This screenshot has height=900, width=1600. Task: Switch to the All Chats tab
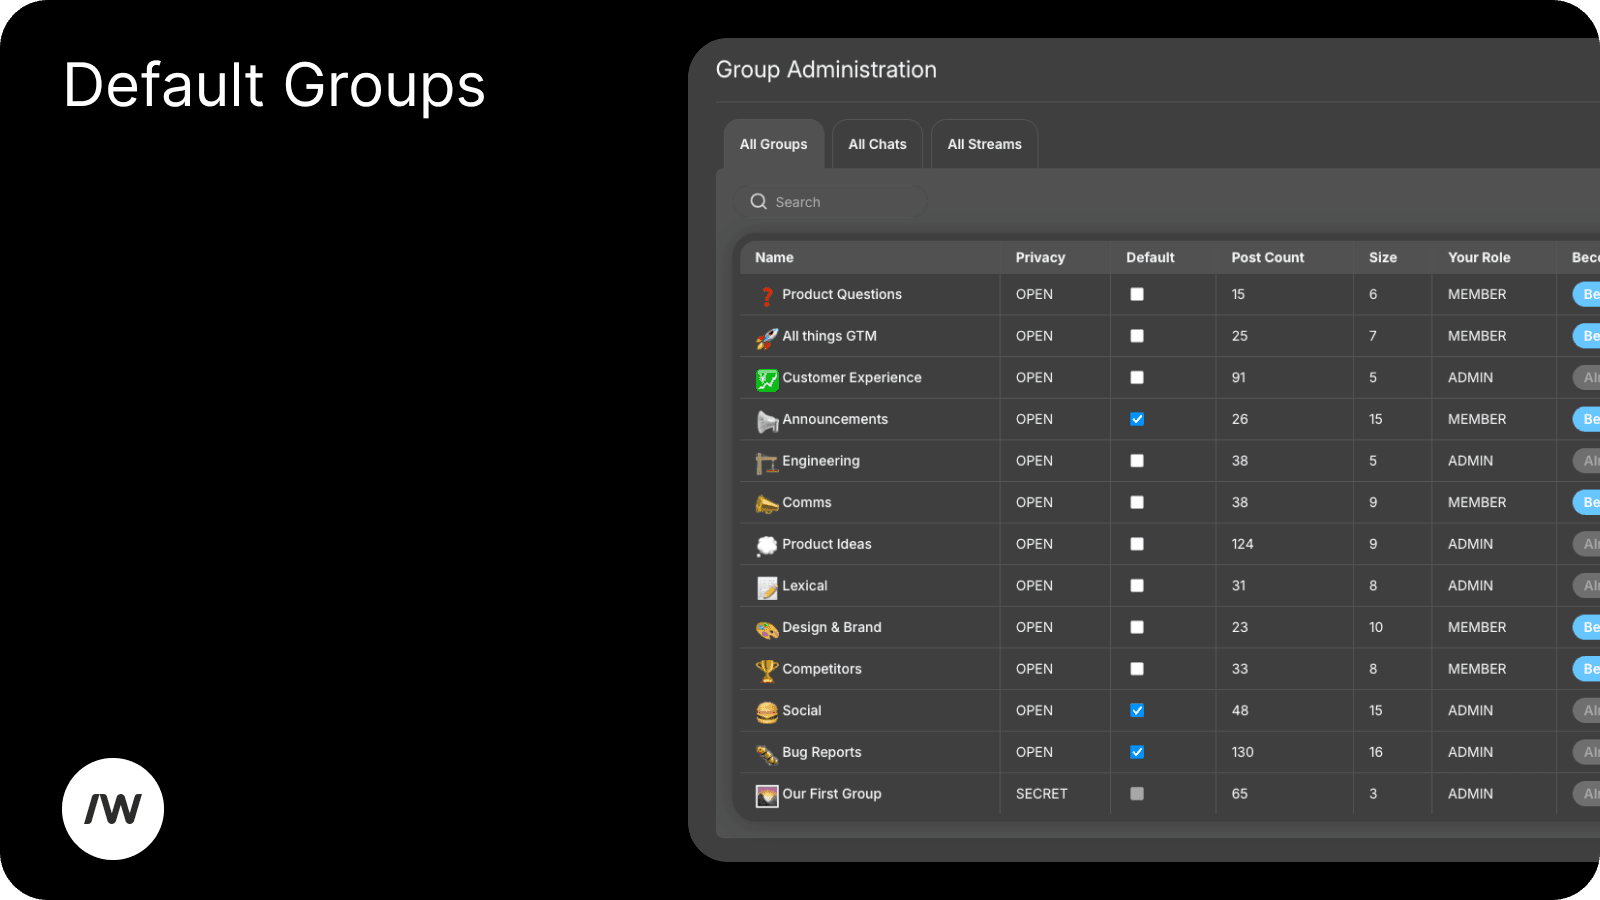tap(877, 144)
